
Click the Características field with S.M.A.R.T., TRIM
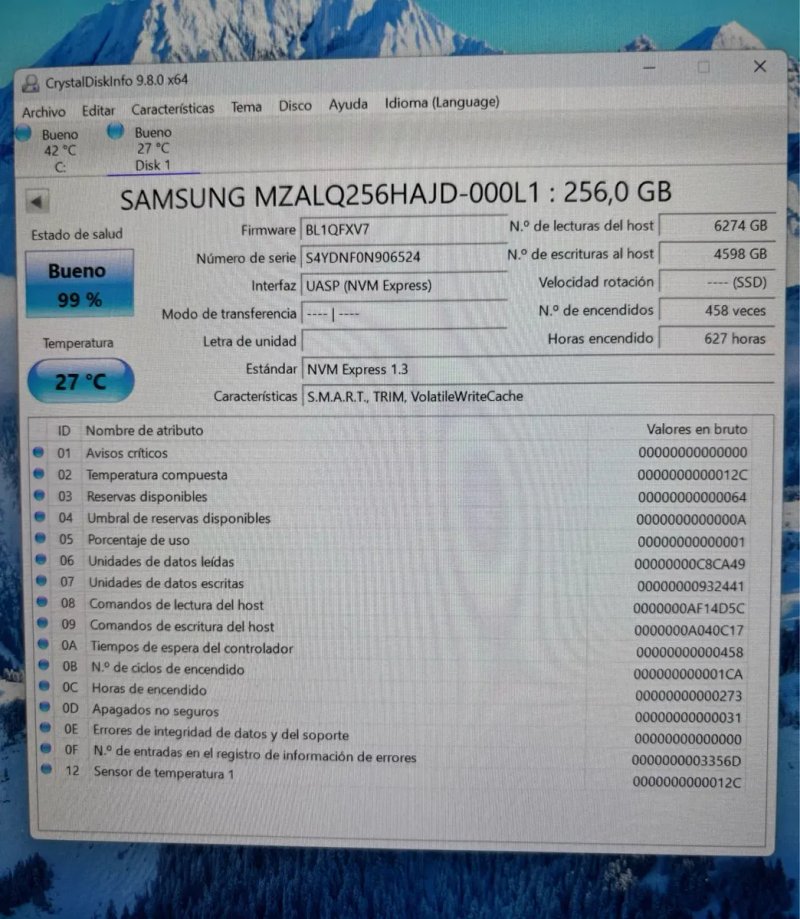click(537, 396)
